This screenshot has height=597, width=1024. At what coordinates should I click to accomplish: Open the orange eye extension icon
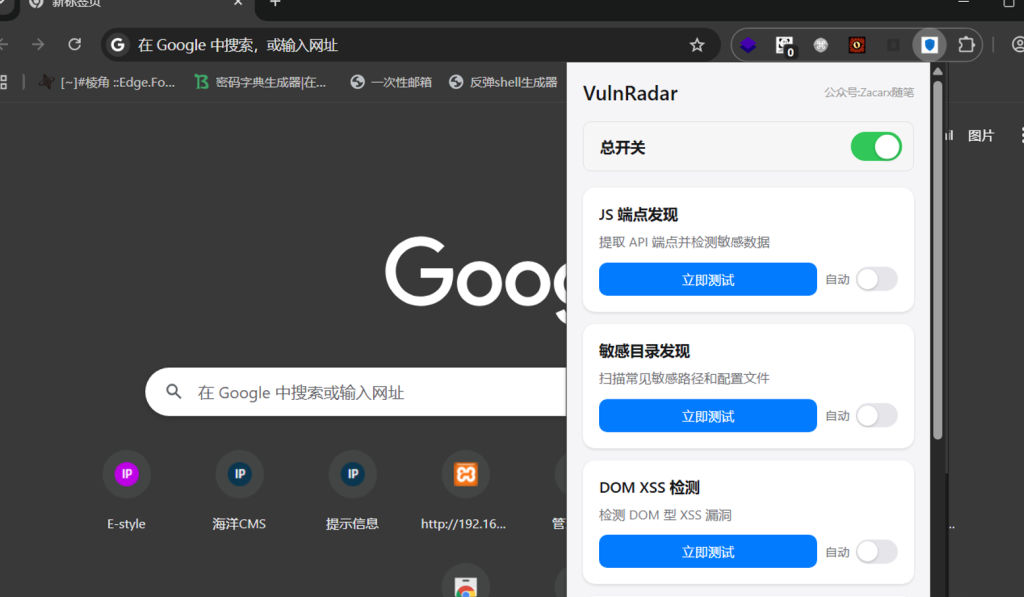(857, 44)
